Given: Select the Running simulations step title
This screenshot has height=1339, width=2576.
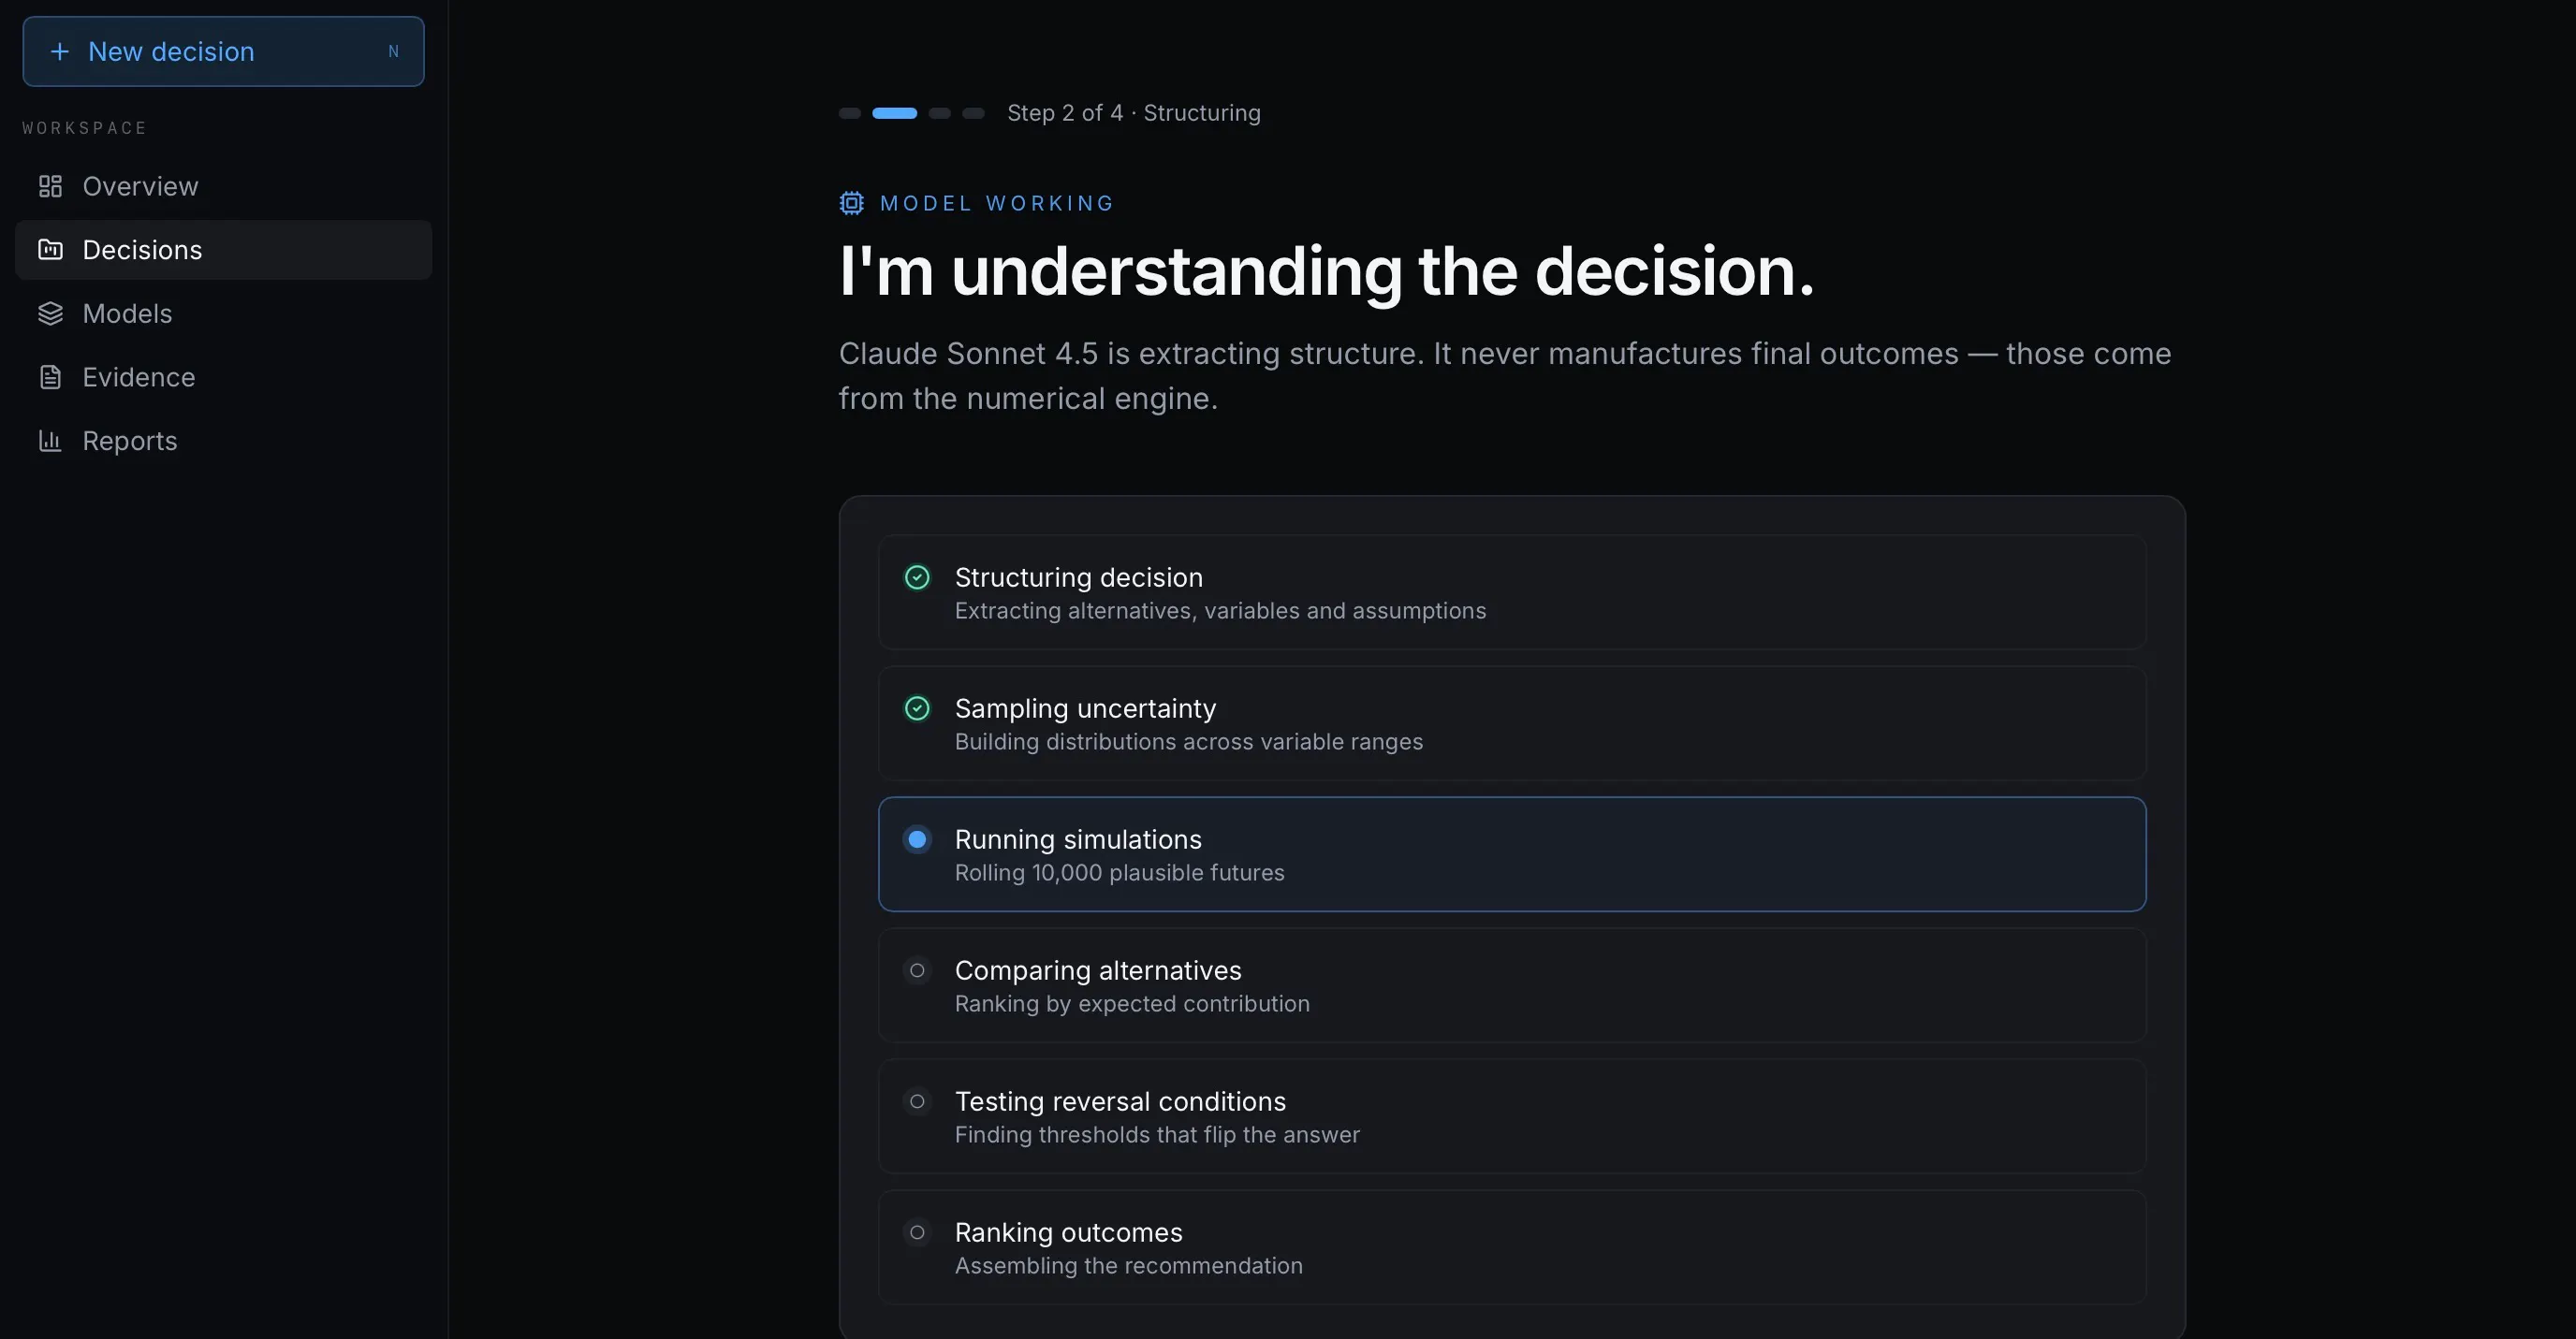Looking at the screenshot, I should coord(1078,839).
